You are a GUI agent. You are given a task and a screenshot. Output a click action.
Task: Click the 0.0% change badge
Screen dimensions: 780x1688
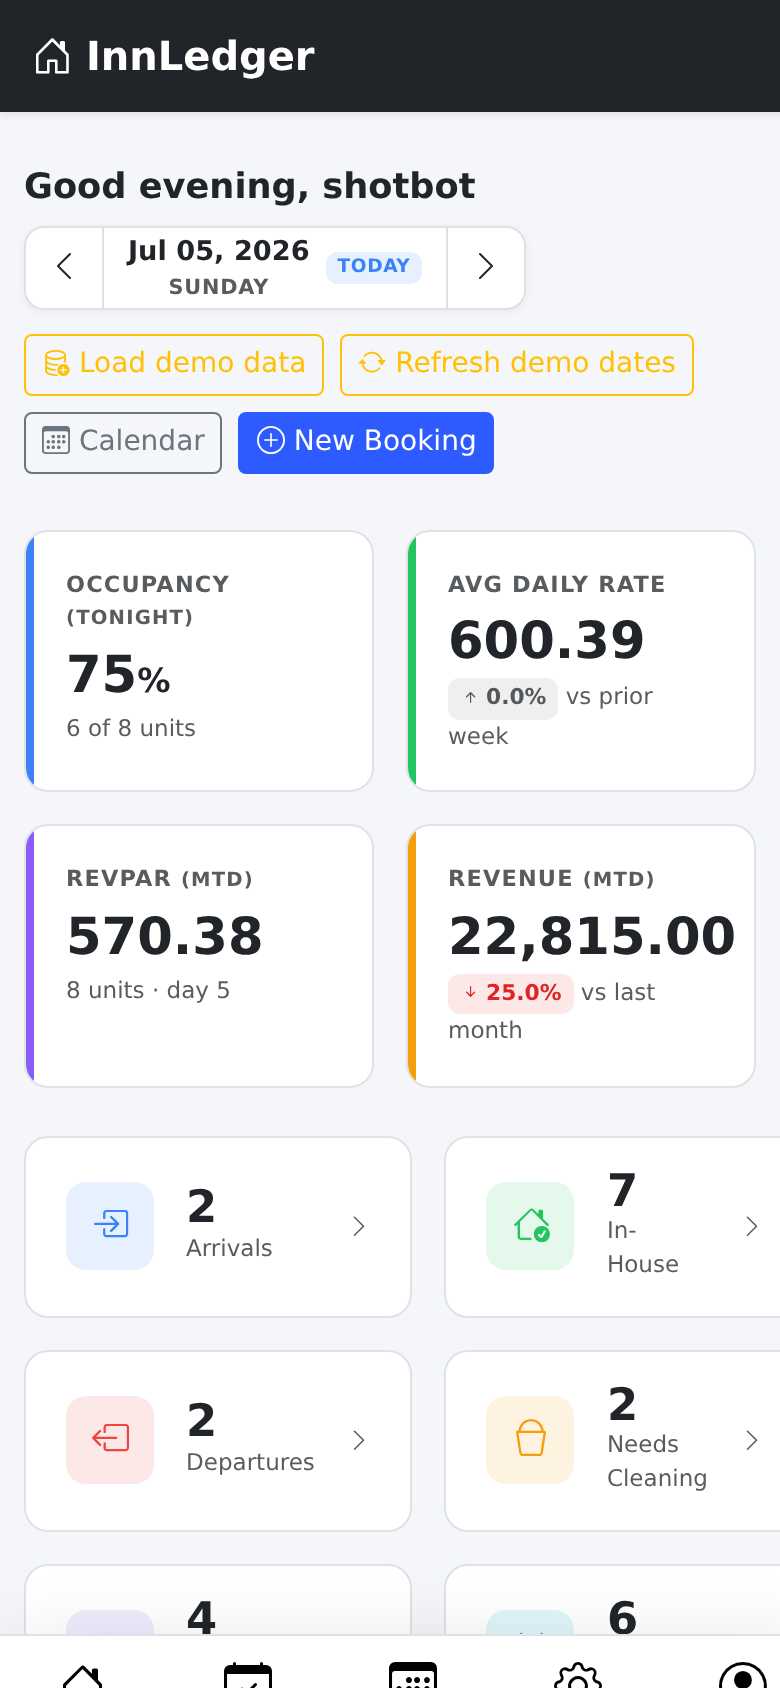pos(503,697)
